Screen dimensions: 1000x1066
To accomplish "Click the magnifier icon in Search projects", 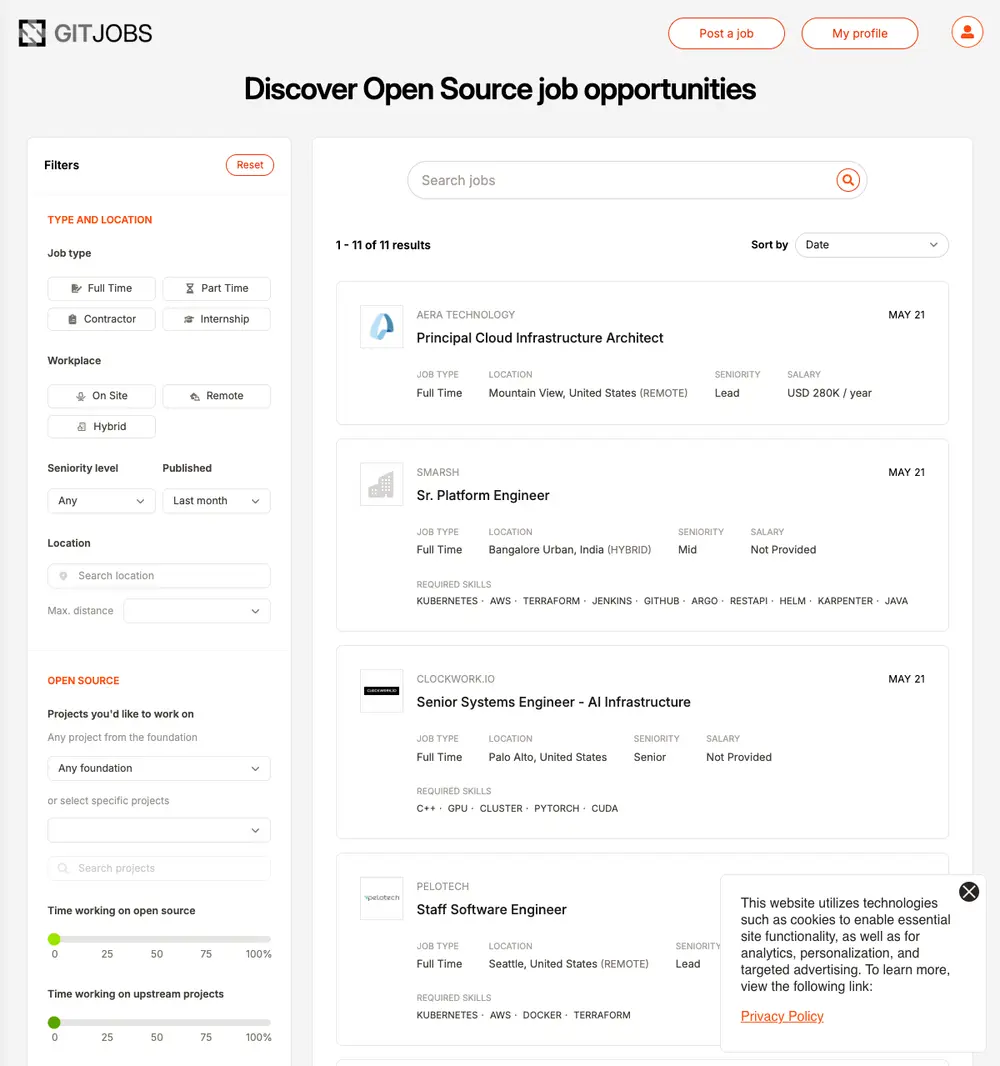I will point(63,868).
